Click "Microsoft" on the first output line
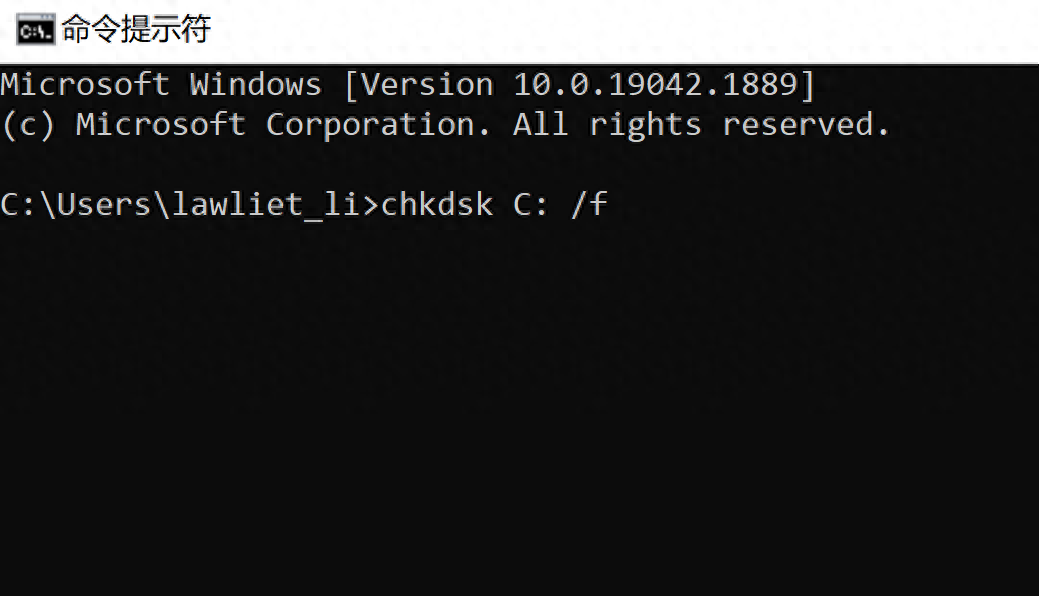The image size is (1039, 596). [85, 85]
